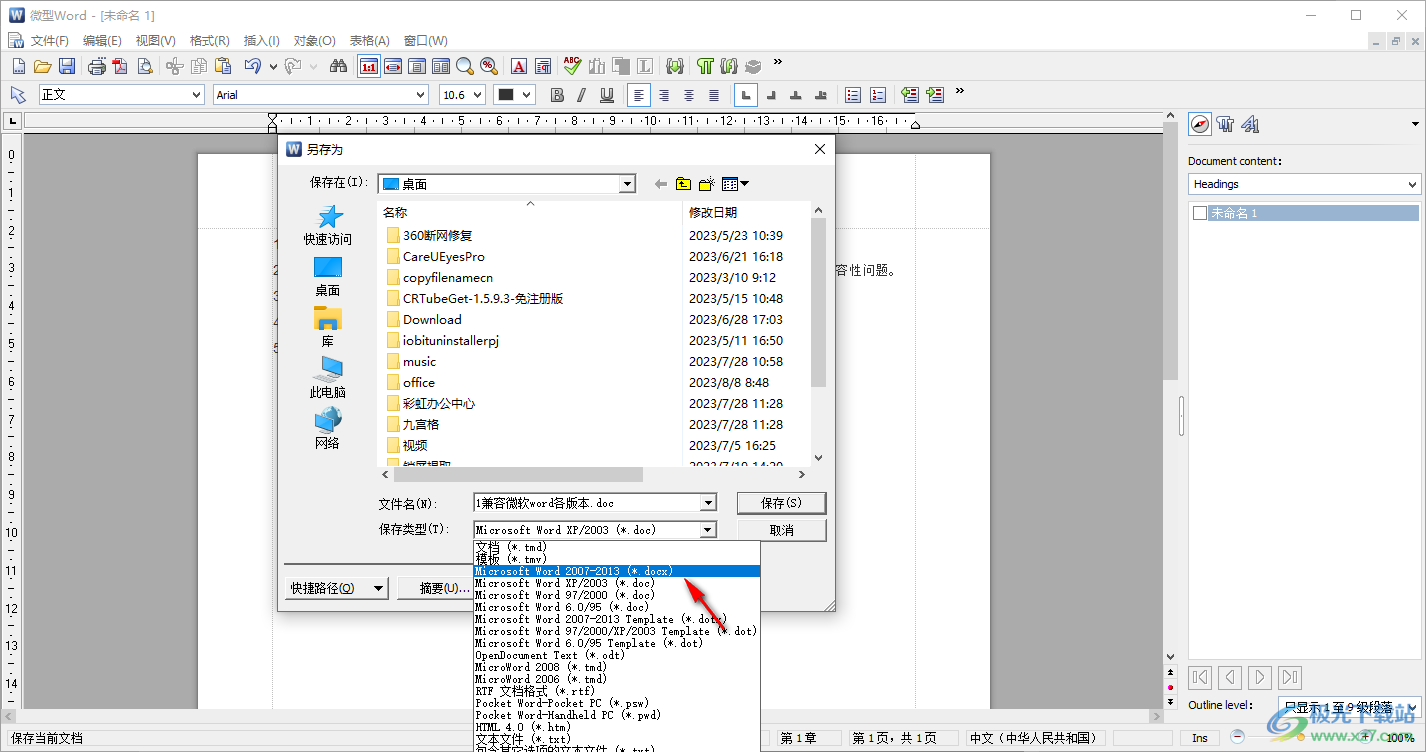
Task: Create a new document from toolbar
Action: pos(18,66)
